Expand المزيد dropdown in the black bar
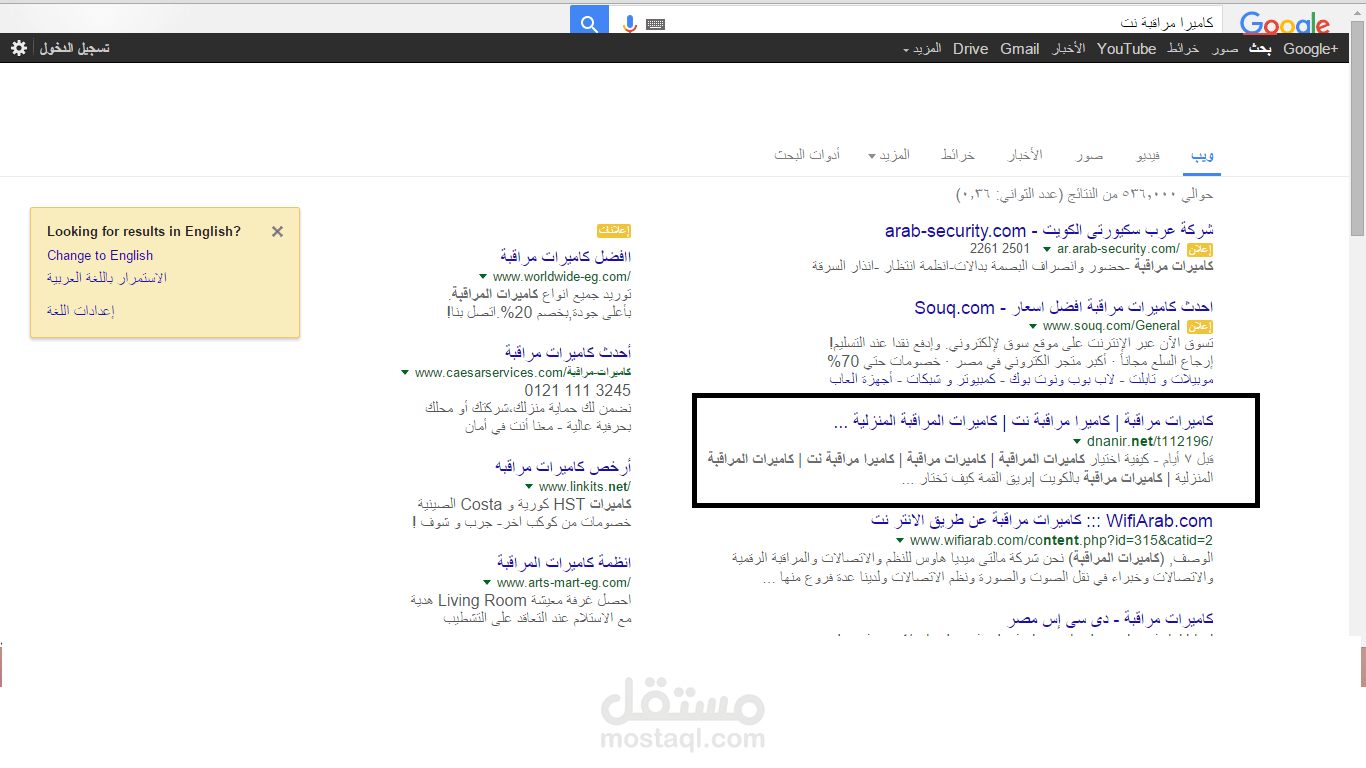 click(922, 49)
